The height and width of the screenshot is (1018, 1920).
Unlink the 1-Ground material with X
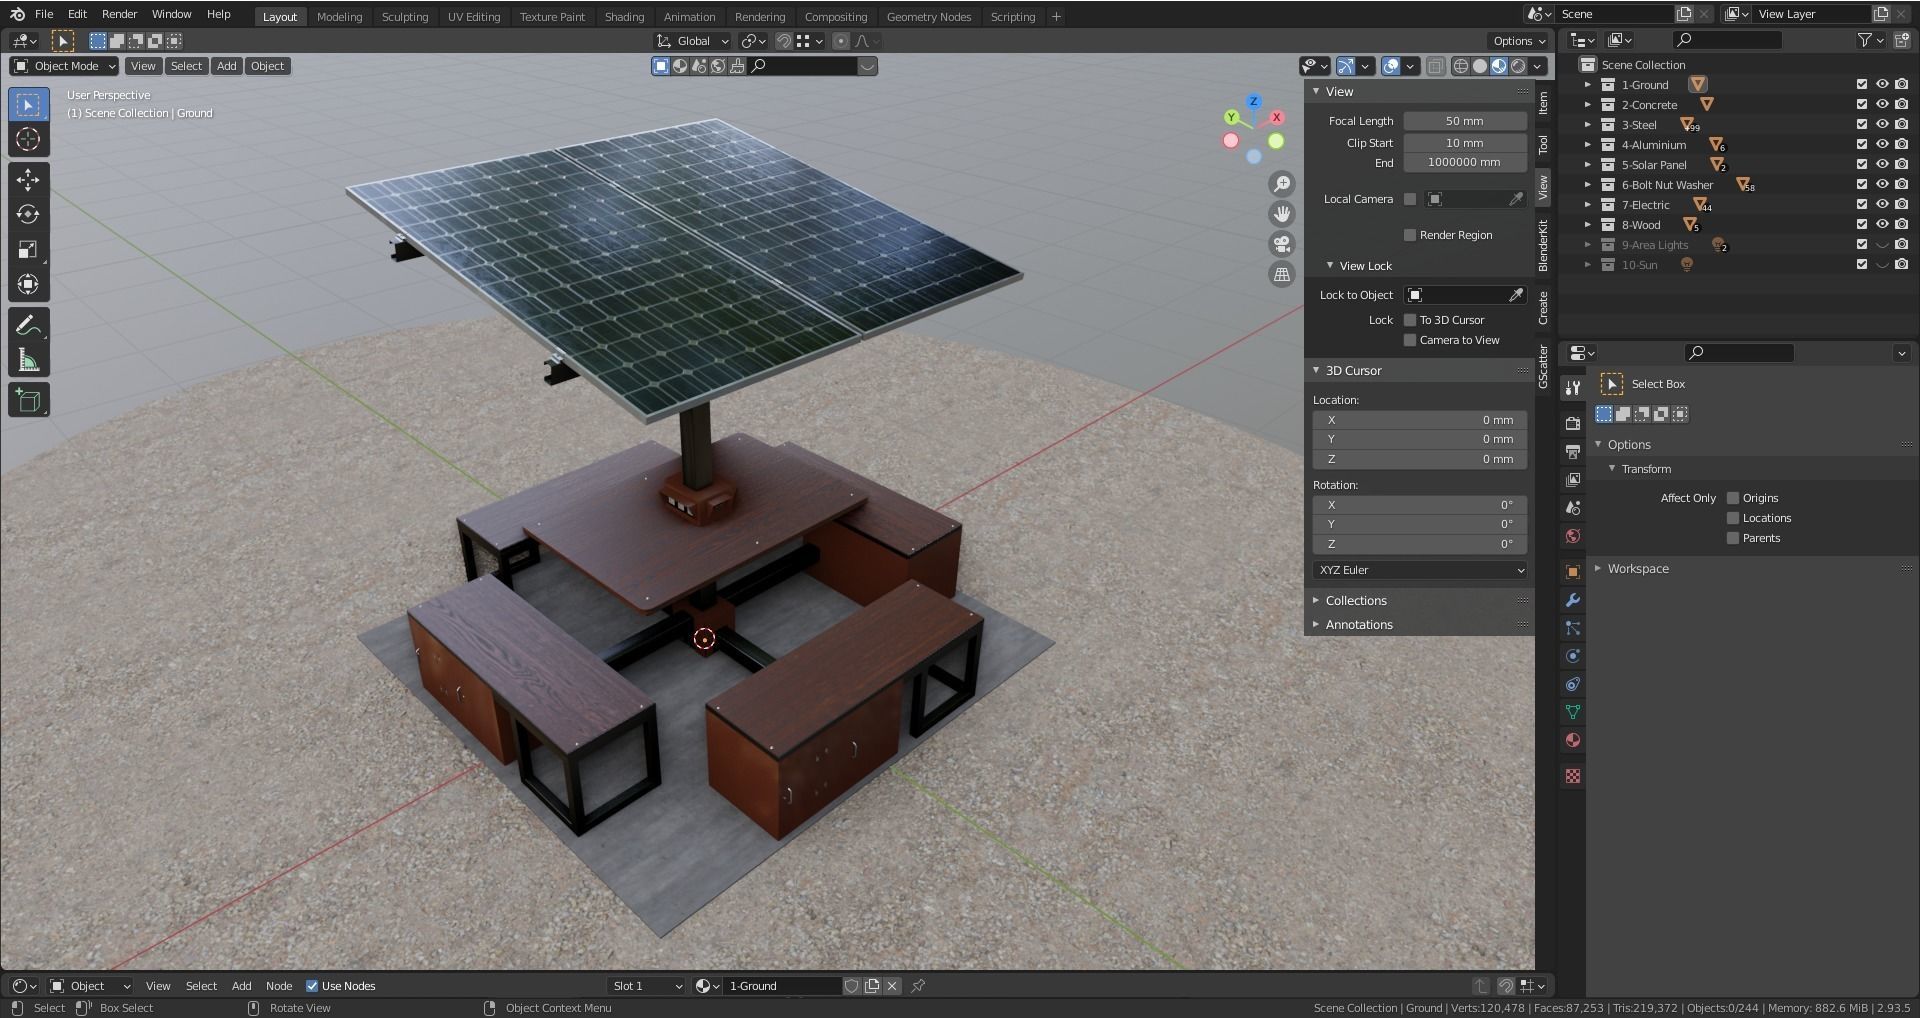click(892, 986)
